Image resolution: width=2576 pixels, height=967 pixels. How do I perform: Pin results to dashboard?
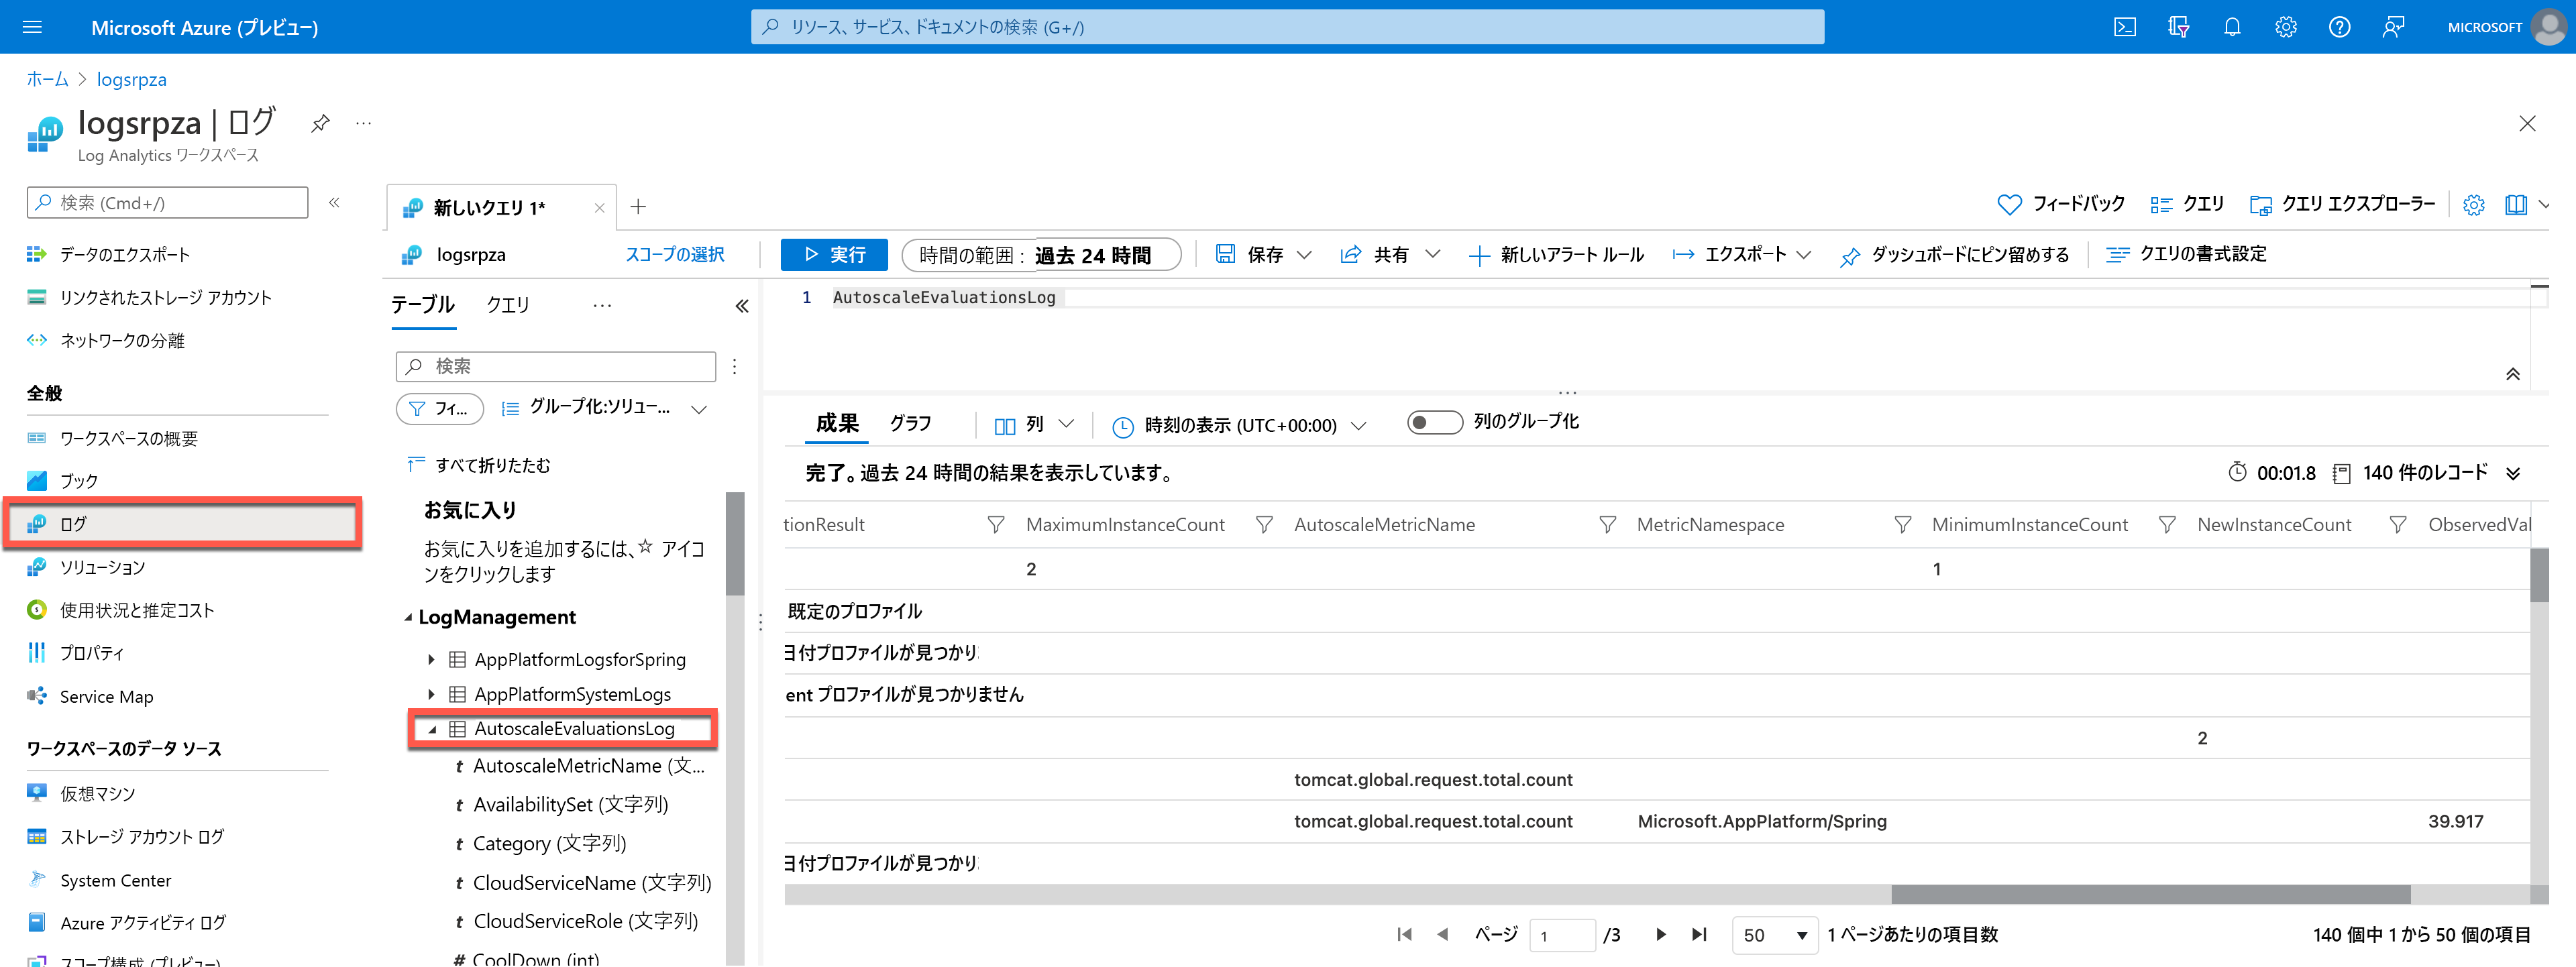pos(1954,255)
